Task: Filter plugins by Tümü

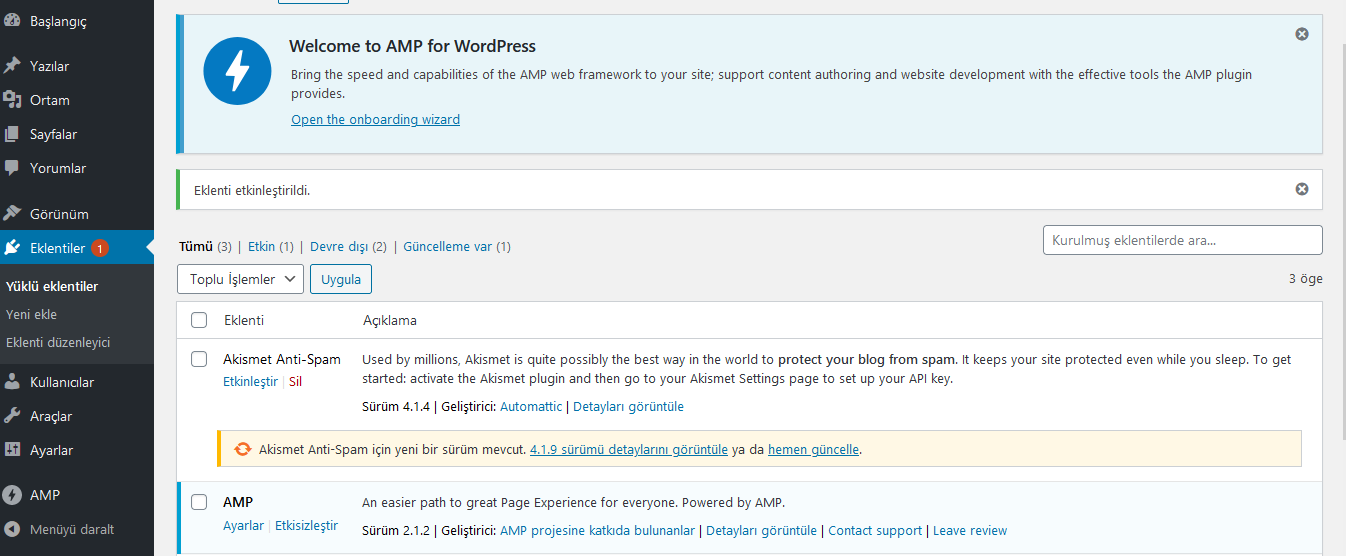Action: (196, 246)
